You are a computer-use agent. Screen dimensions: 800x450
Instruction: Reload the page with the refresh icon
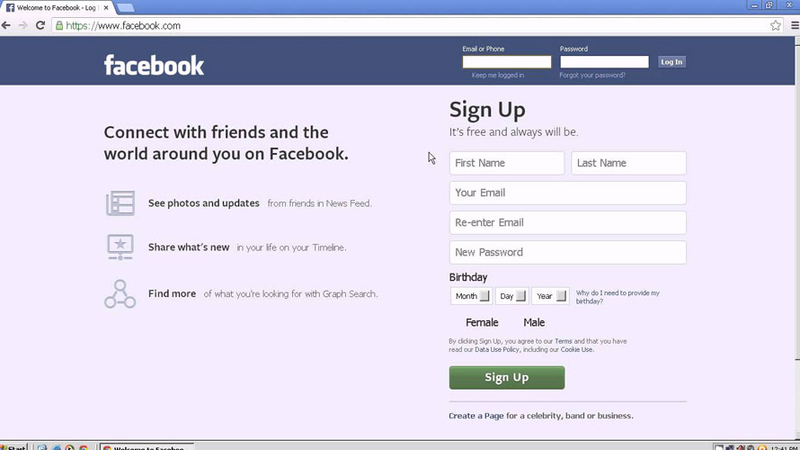pyautogui.click(x=40, y=26)
